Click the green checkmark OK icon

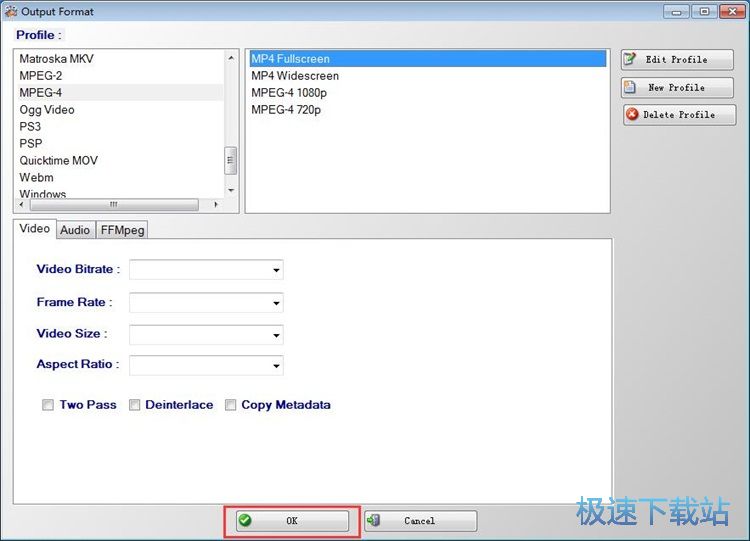tap(245, 520)
